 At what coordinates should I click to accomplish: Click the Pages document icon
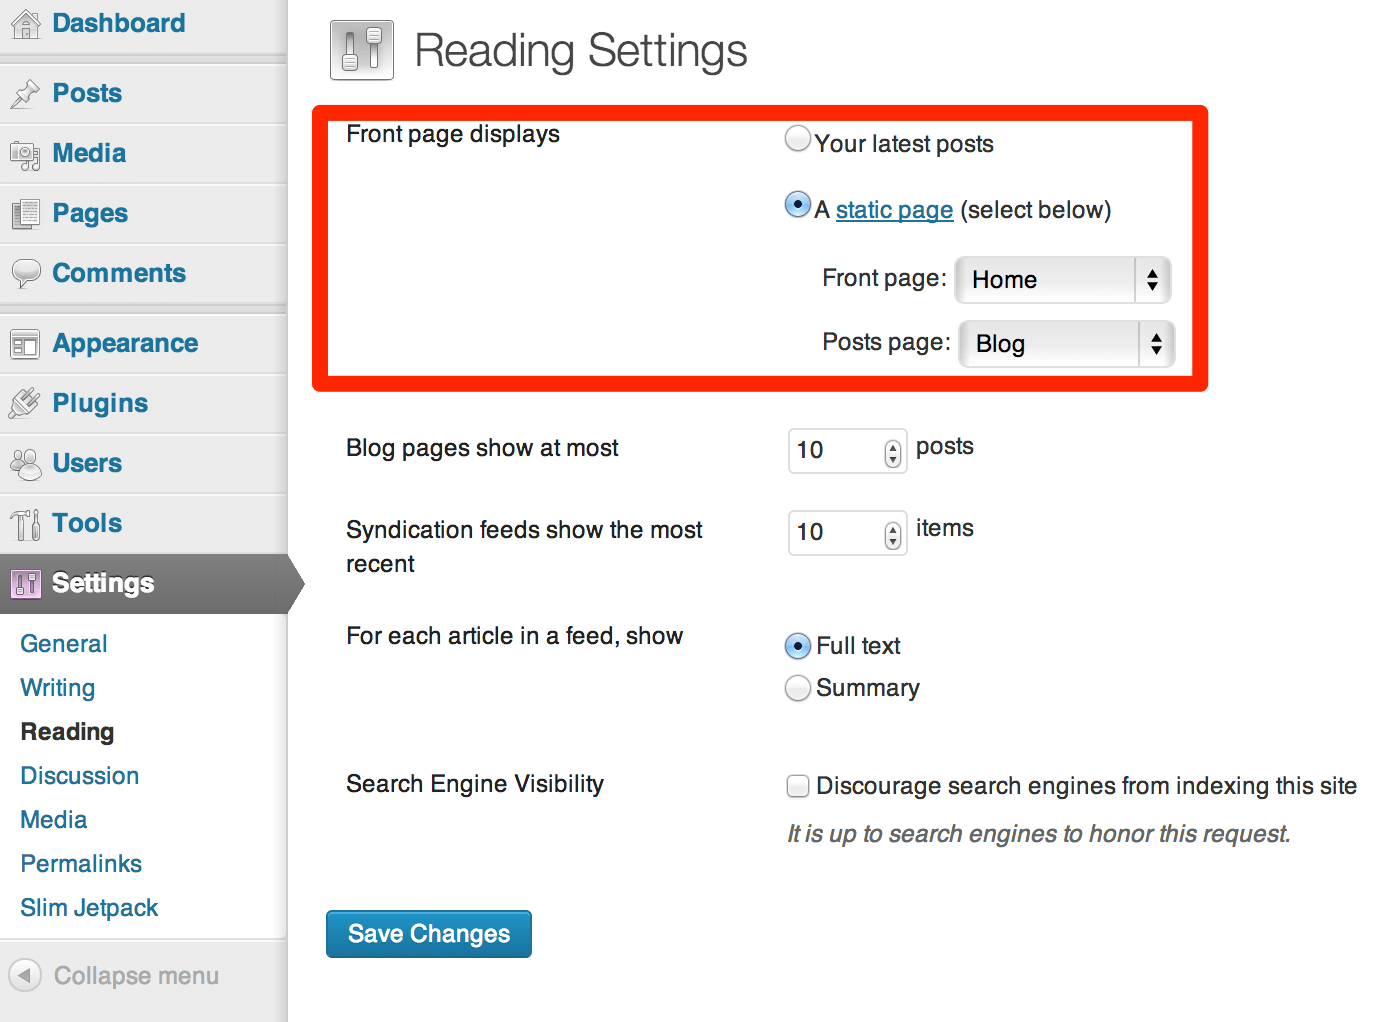pyautogui.click(x=25, y=213)
